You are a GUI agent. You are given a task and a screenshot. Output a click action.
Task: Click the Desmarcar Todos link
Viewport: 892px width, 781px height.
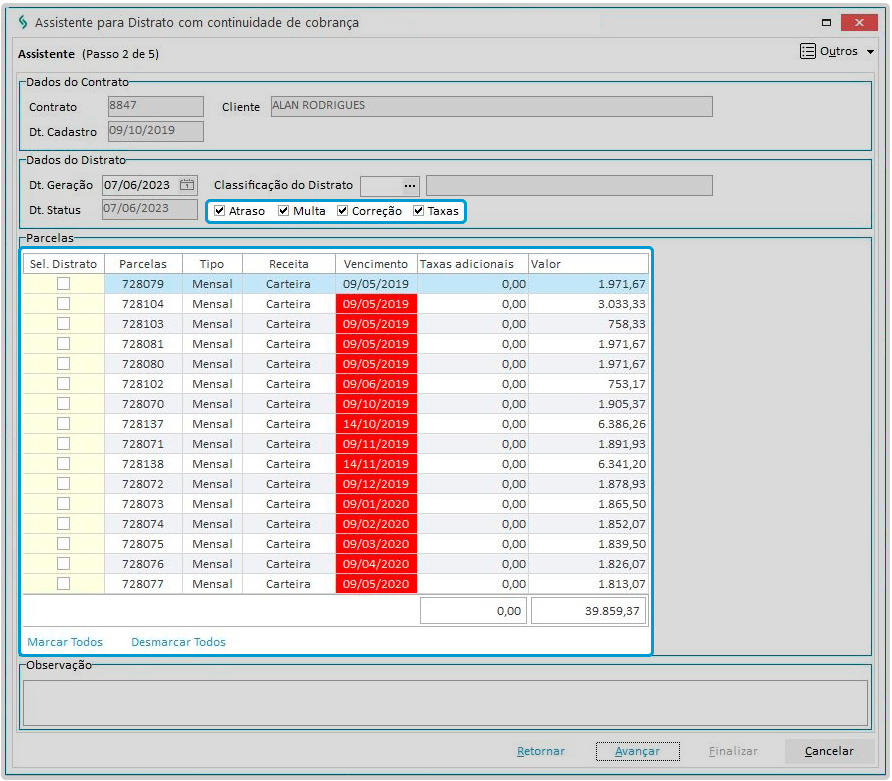(x=178, y=642)
